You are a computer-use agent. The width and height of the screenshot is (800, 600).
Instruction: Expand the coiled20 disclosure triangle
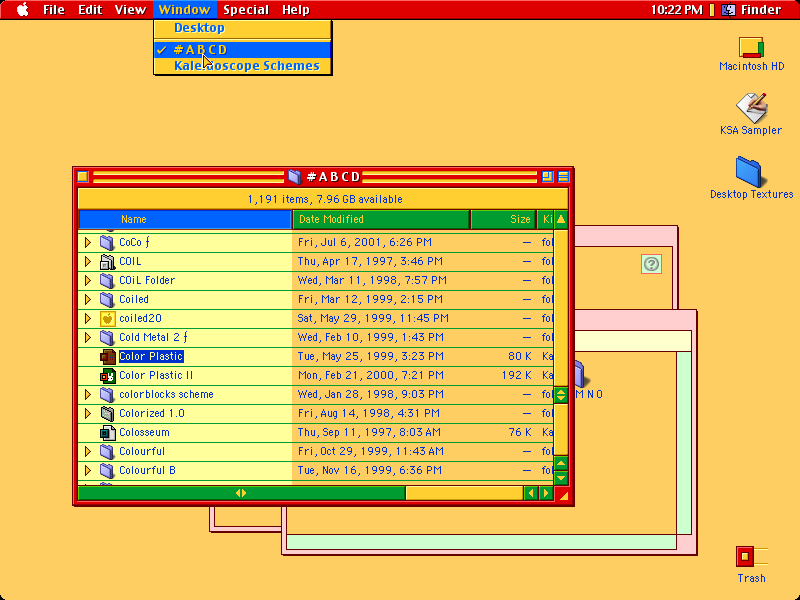[88, 318]
